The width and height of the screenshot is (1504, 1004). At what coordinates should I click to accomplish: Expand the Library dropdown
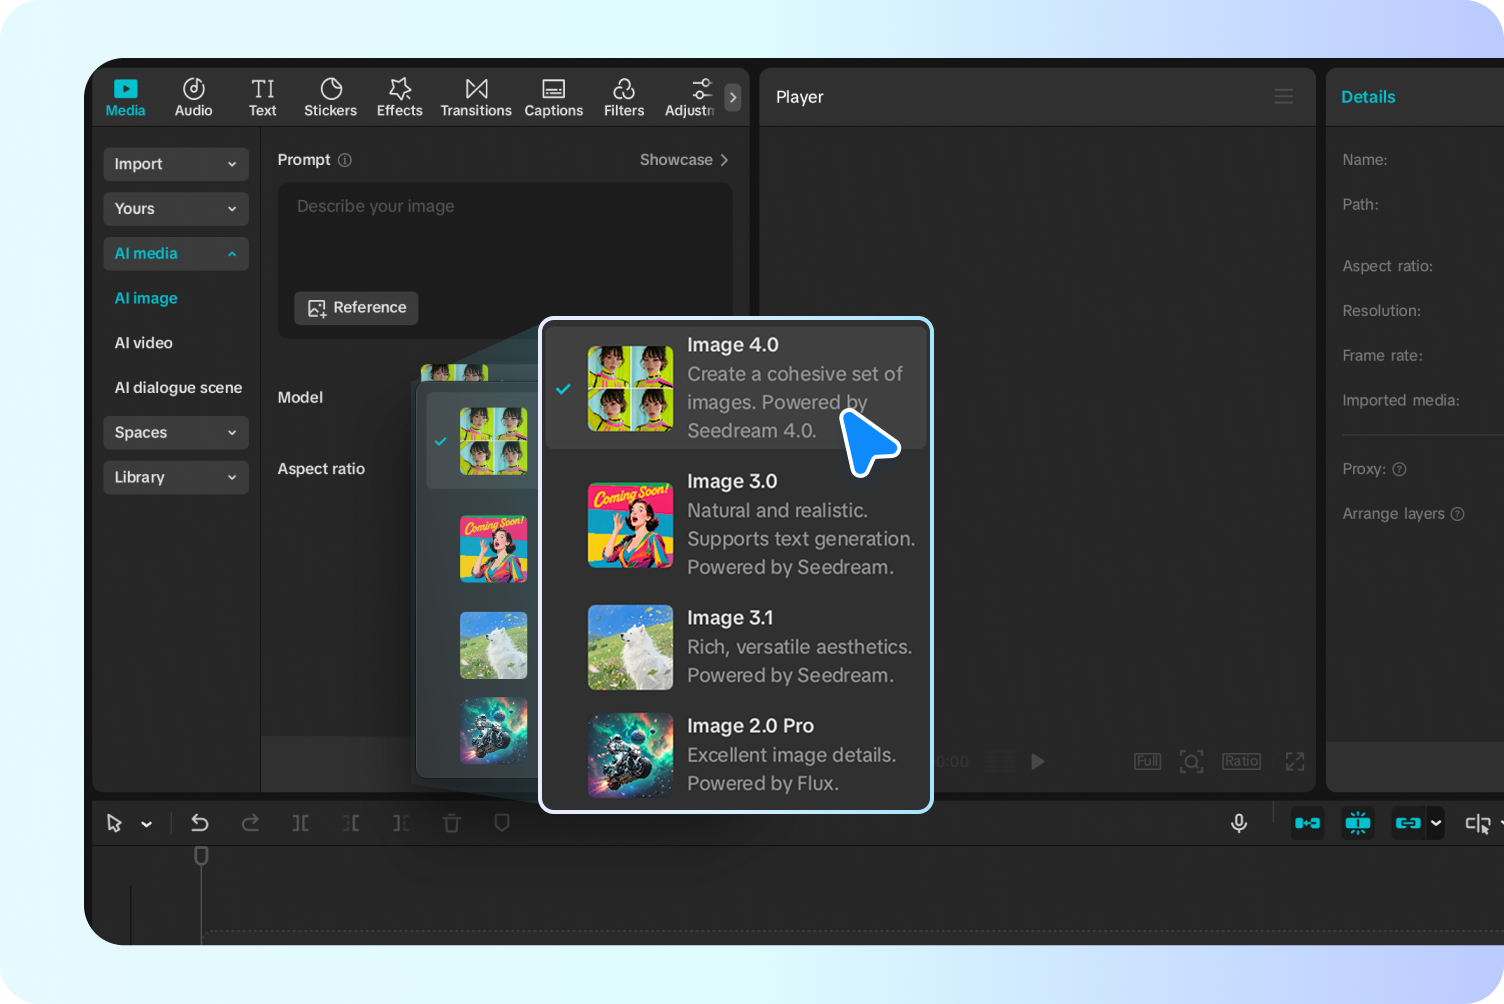176,478
